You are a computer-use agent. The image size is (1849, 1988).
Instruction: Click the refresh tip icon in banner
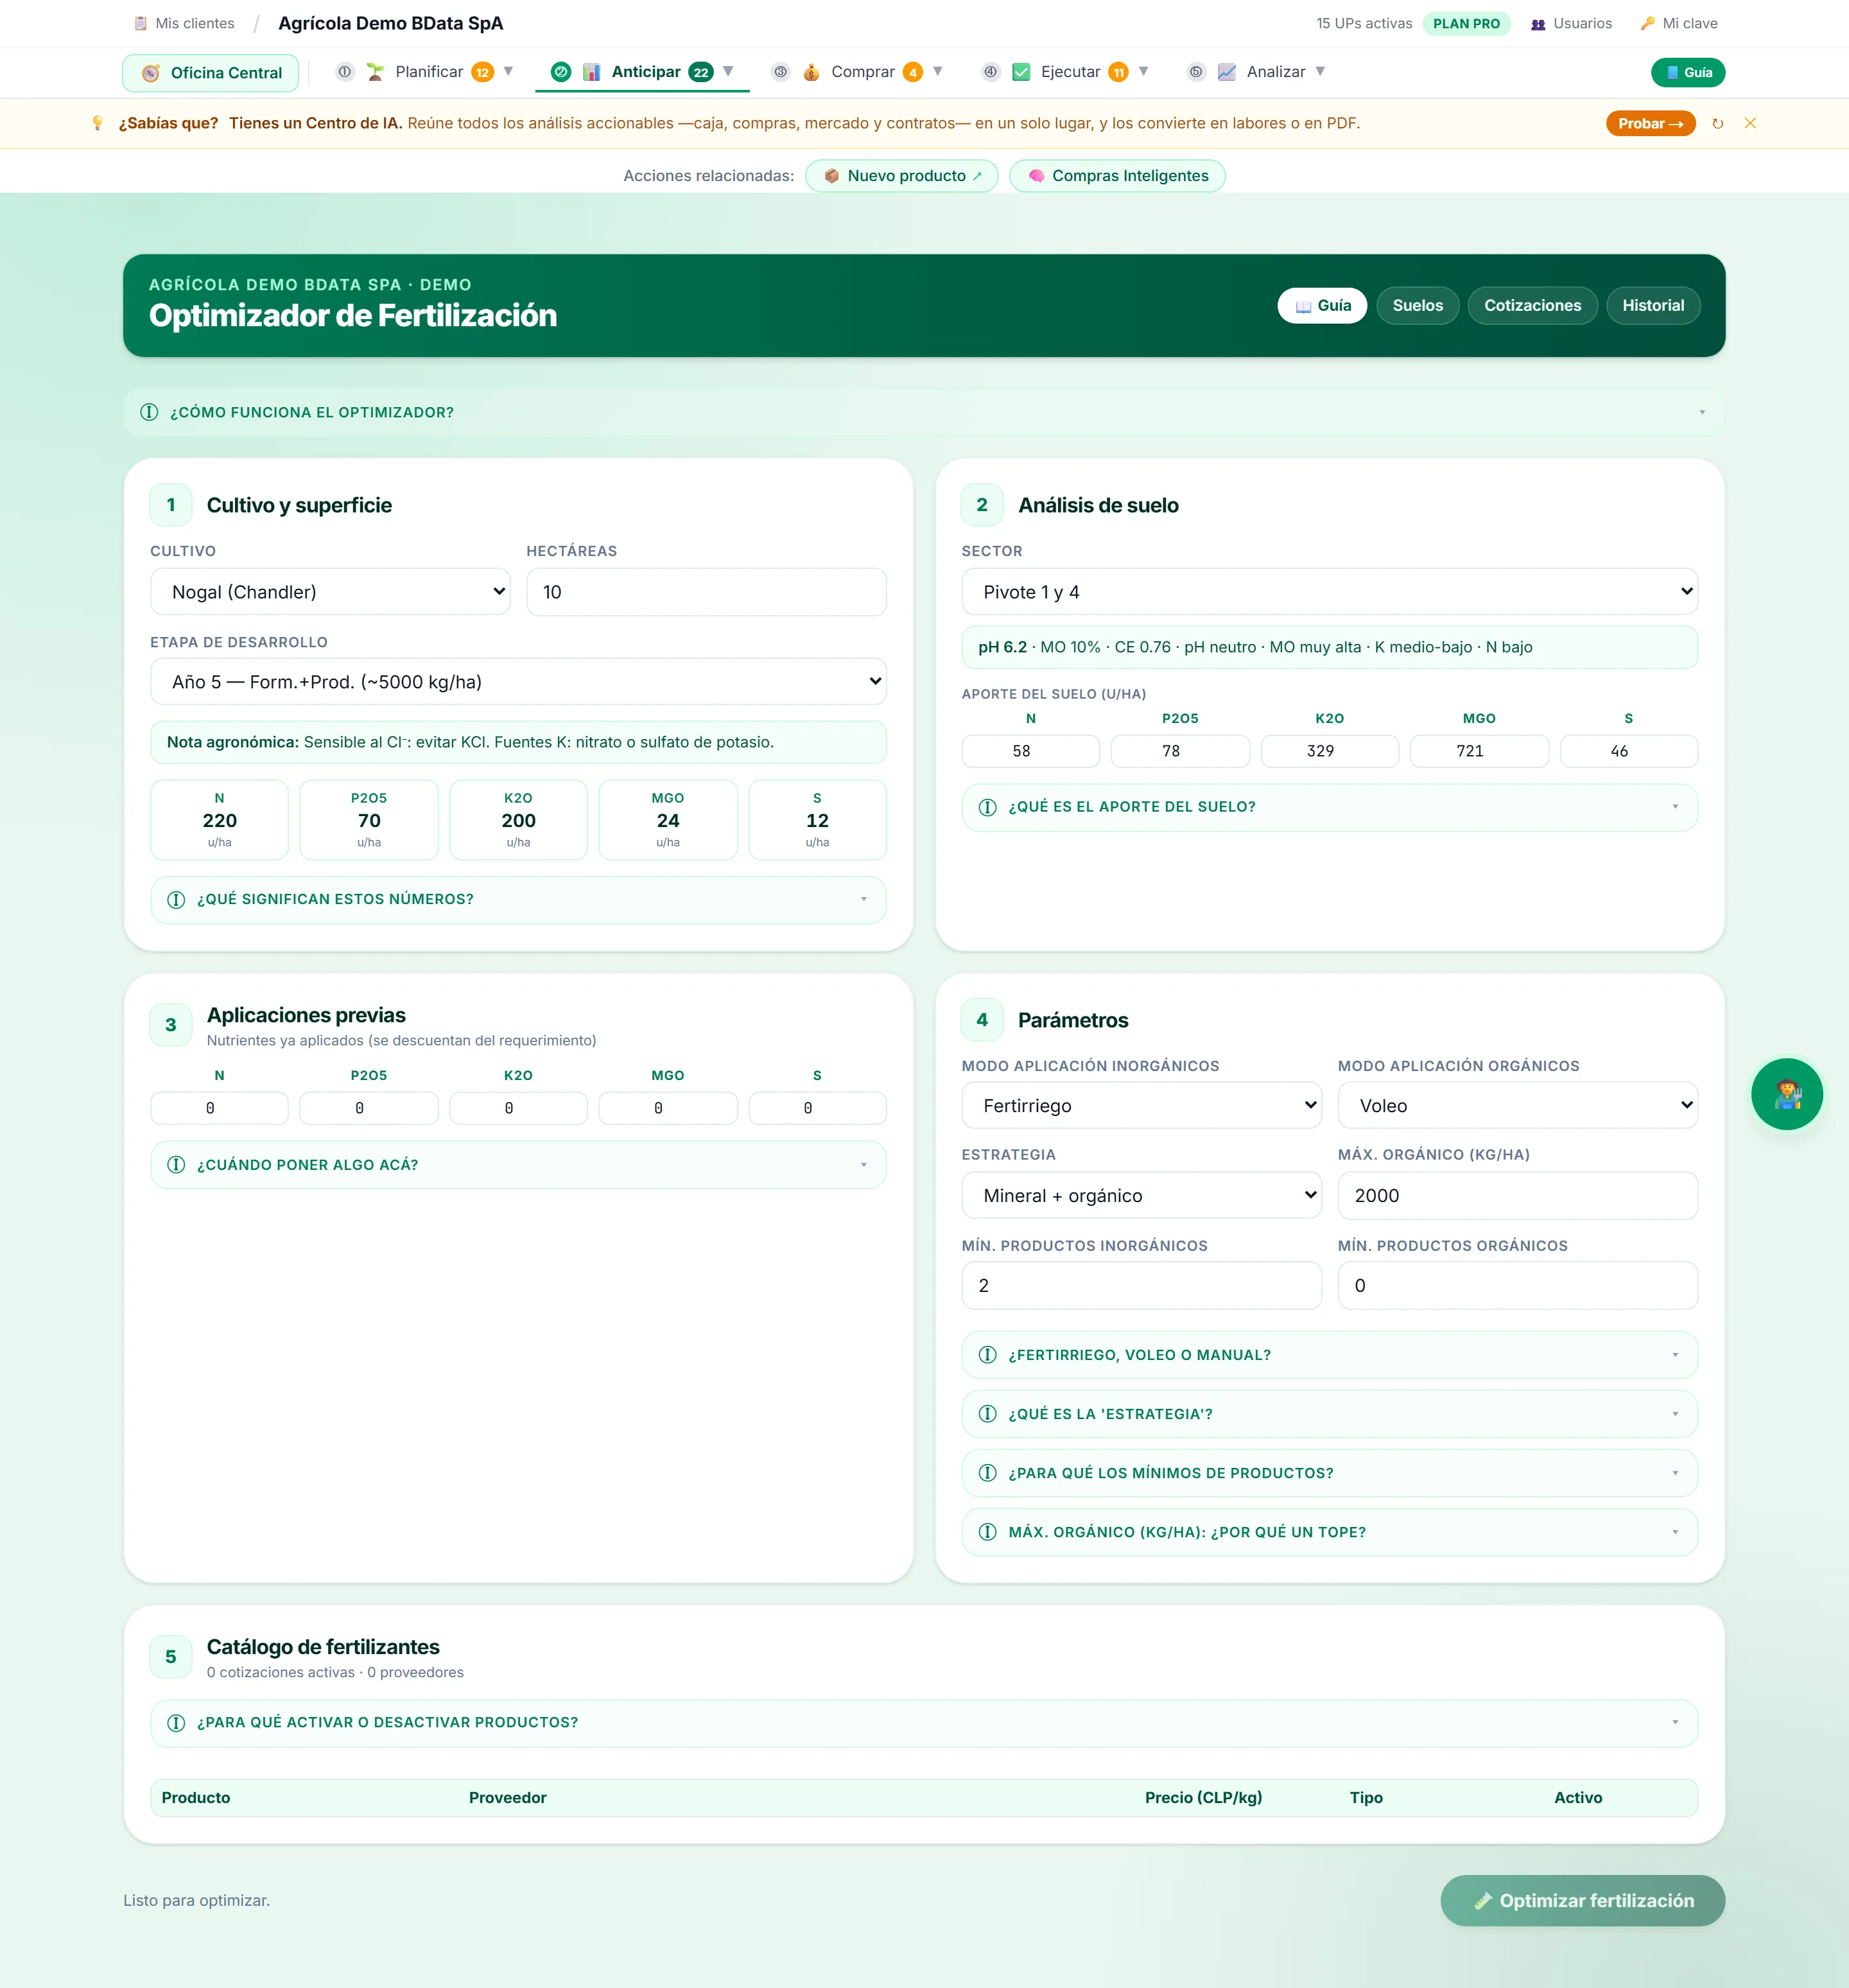[1718, 123]
